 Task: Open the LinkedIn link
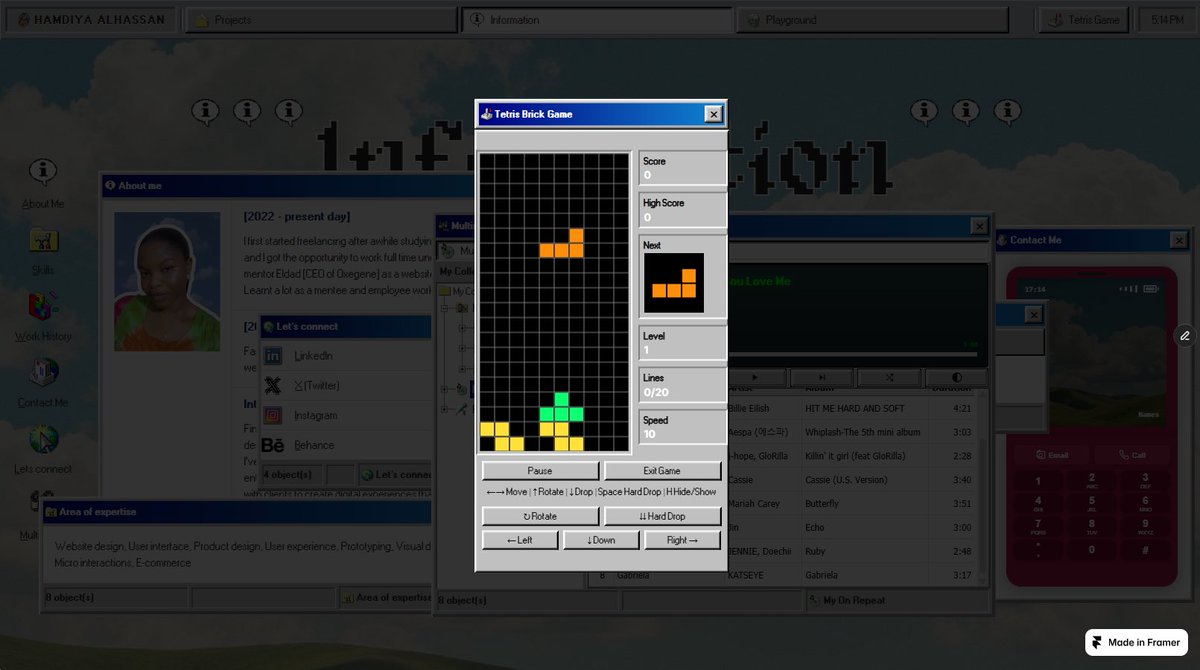point(313,356)
